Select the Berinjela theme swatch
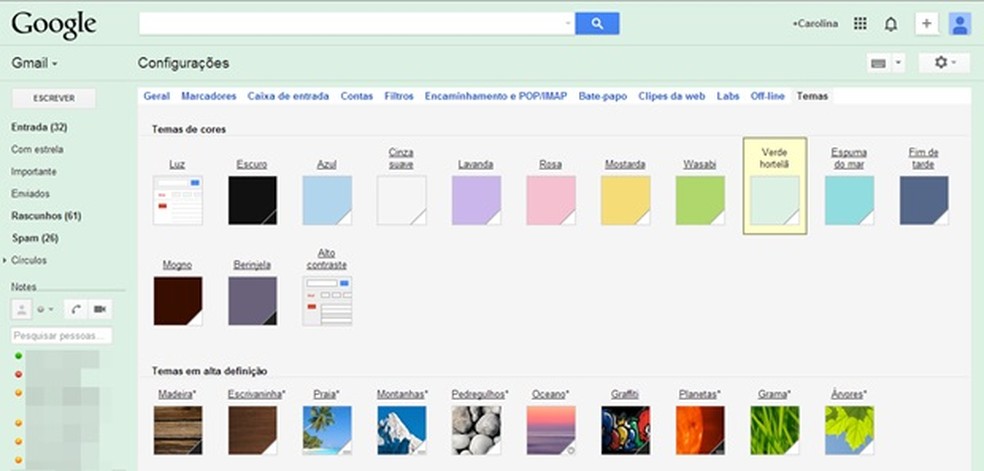 coord(252,301)
